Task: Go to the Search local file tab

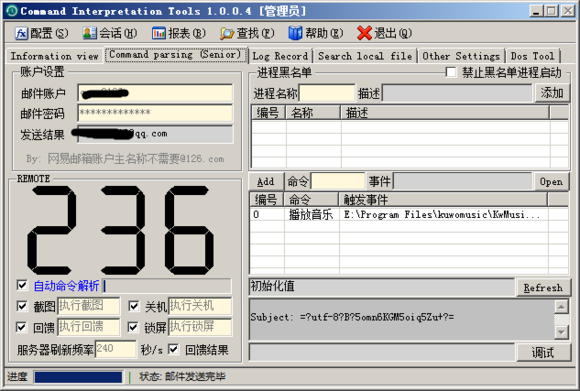Action: [x=365, y=56]
